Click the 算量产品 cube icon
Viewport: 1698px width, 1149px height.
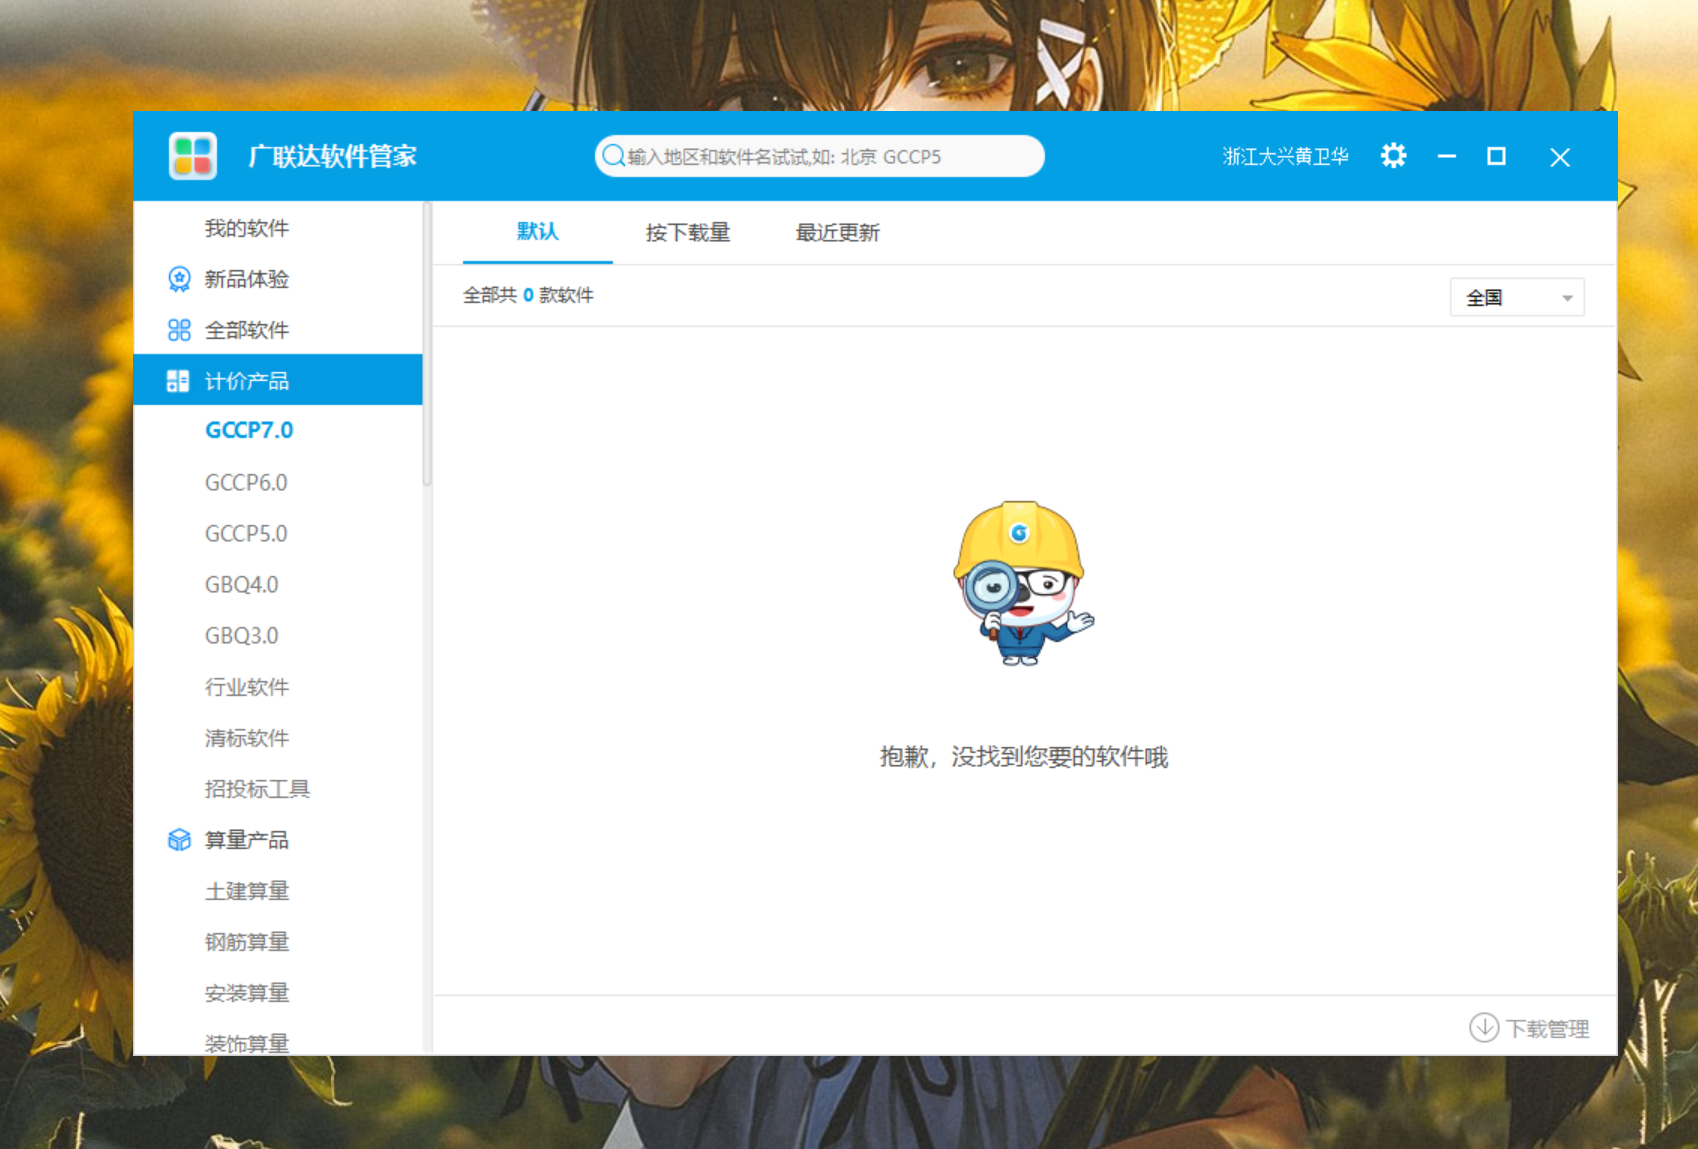coord(179,840)
